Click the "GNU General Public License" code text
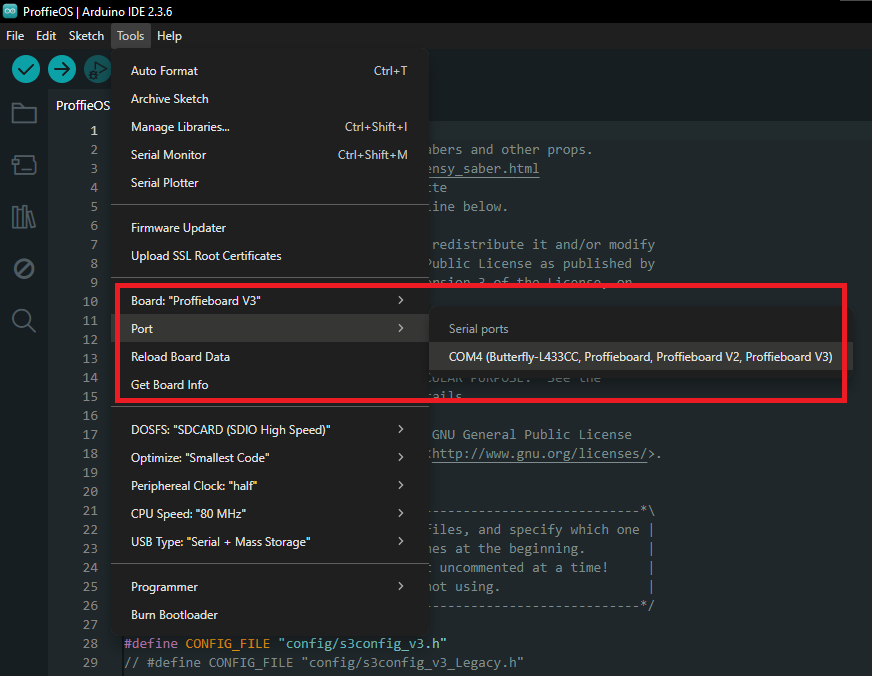 532,434
